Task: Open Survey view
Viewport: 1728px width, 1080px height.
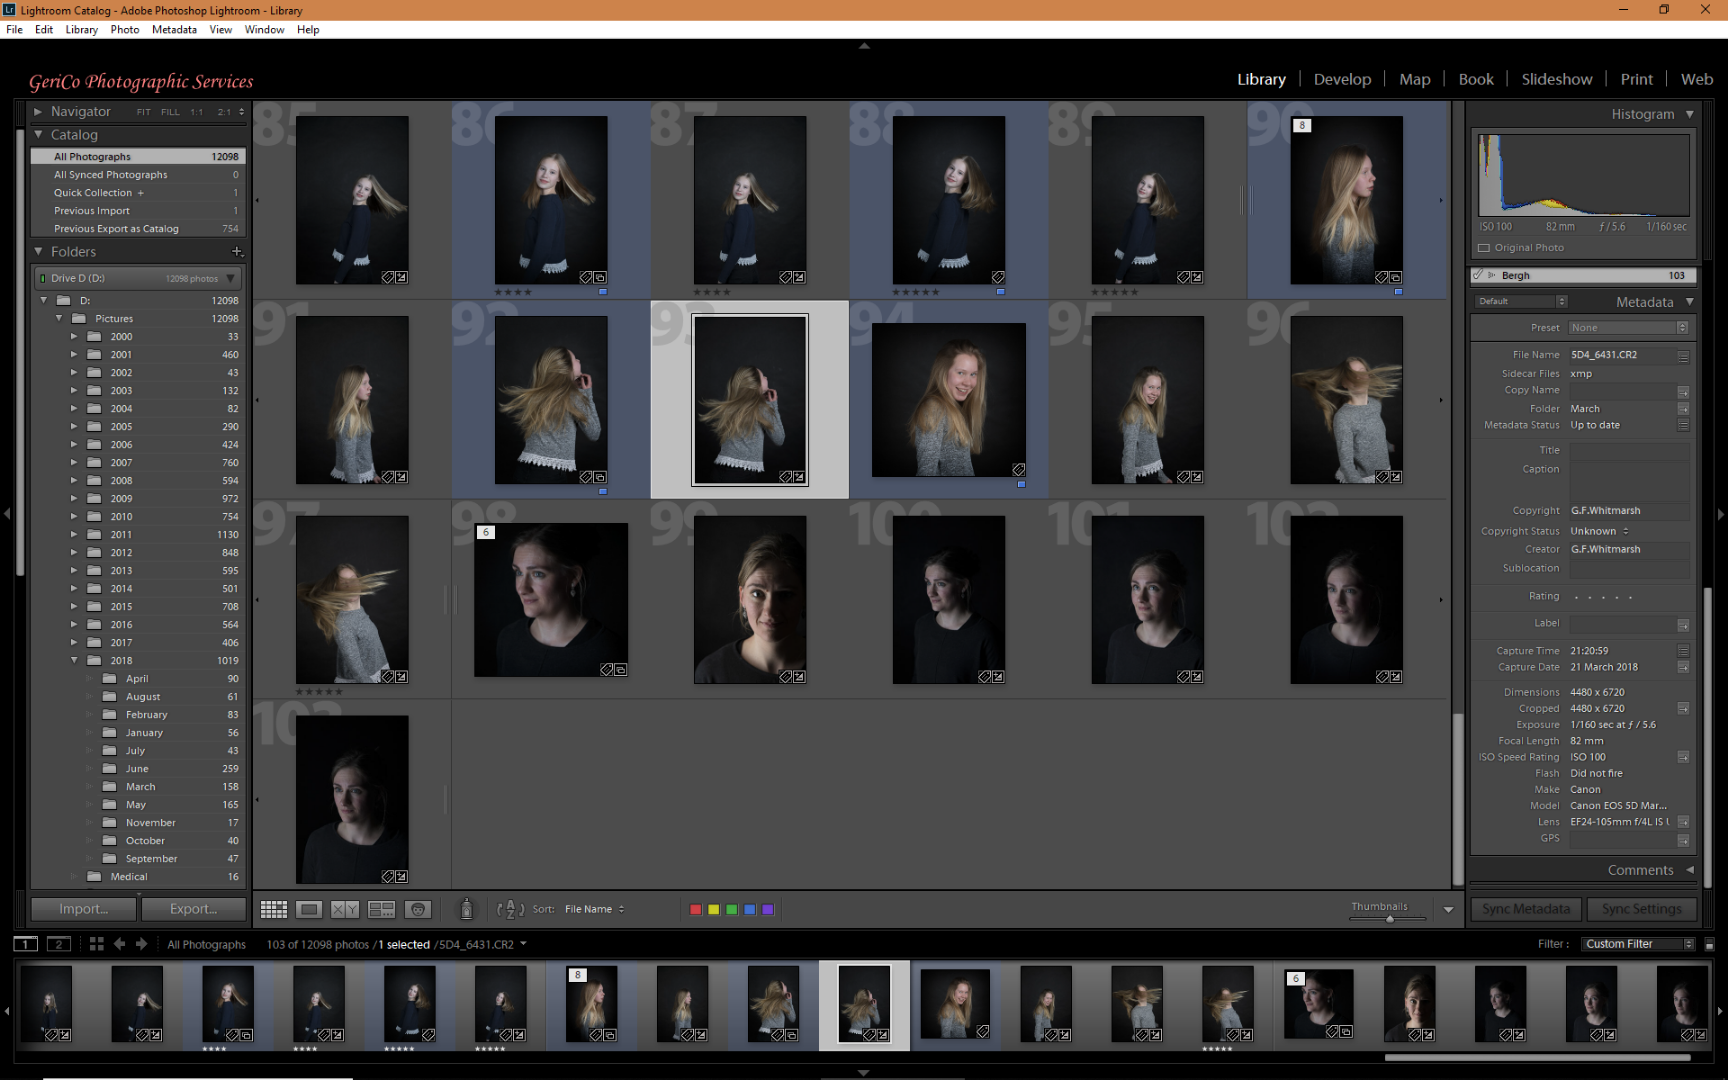Action: (x=381, y=909)
